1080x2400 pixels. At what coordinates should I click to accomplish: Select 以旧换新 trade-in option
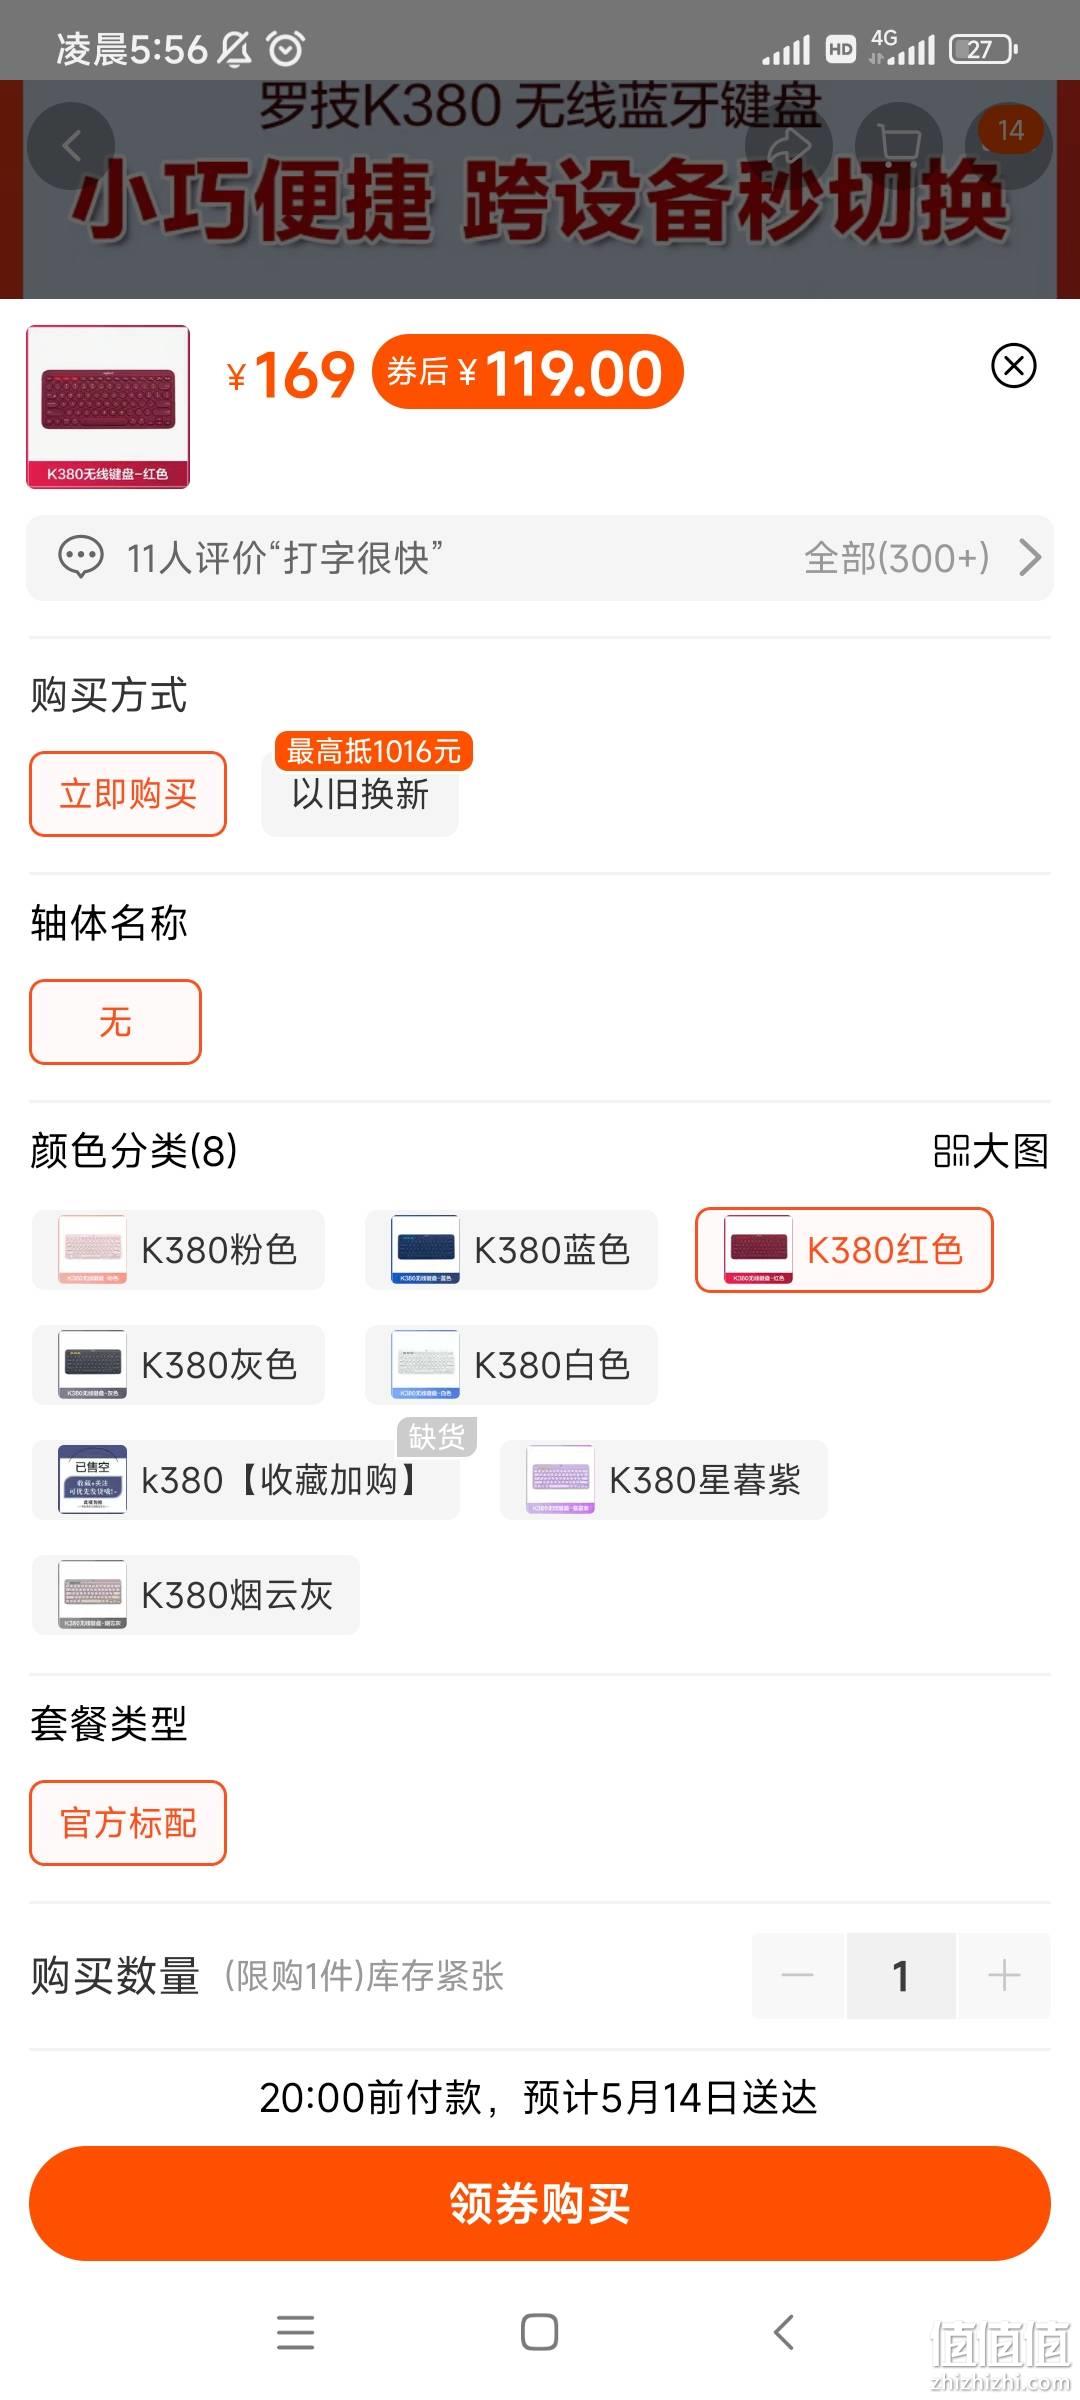[360, 794]
